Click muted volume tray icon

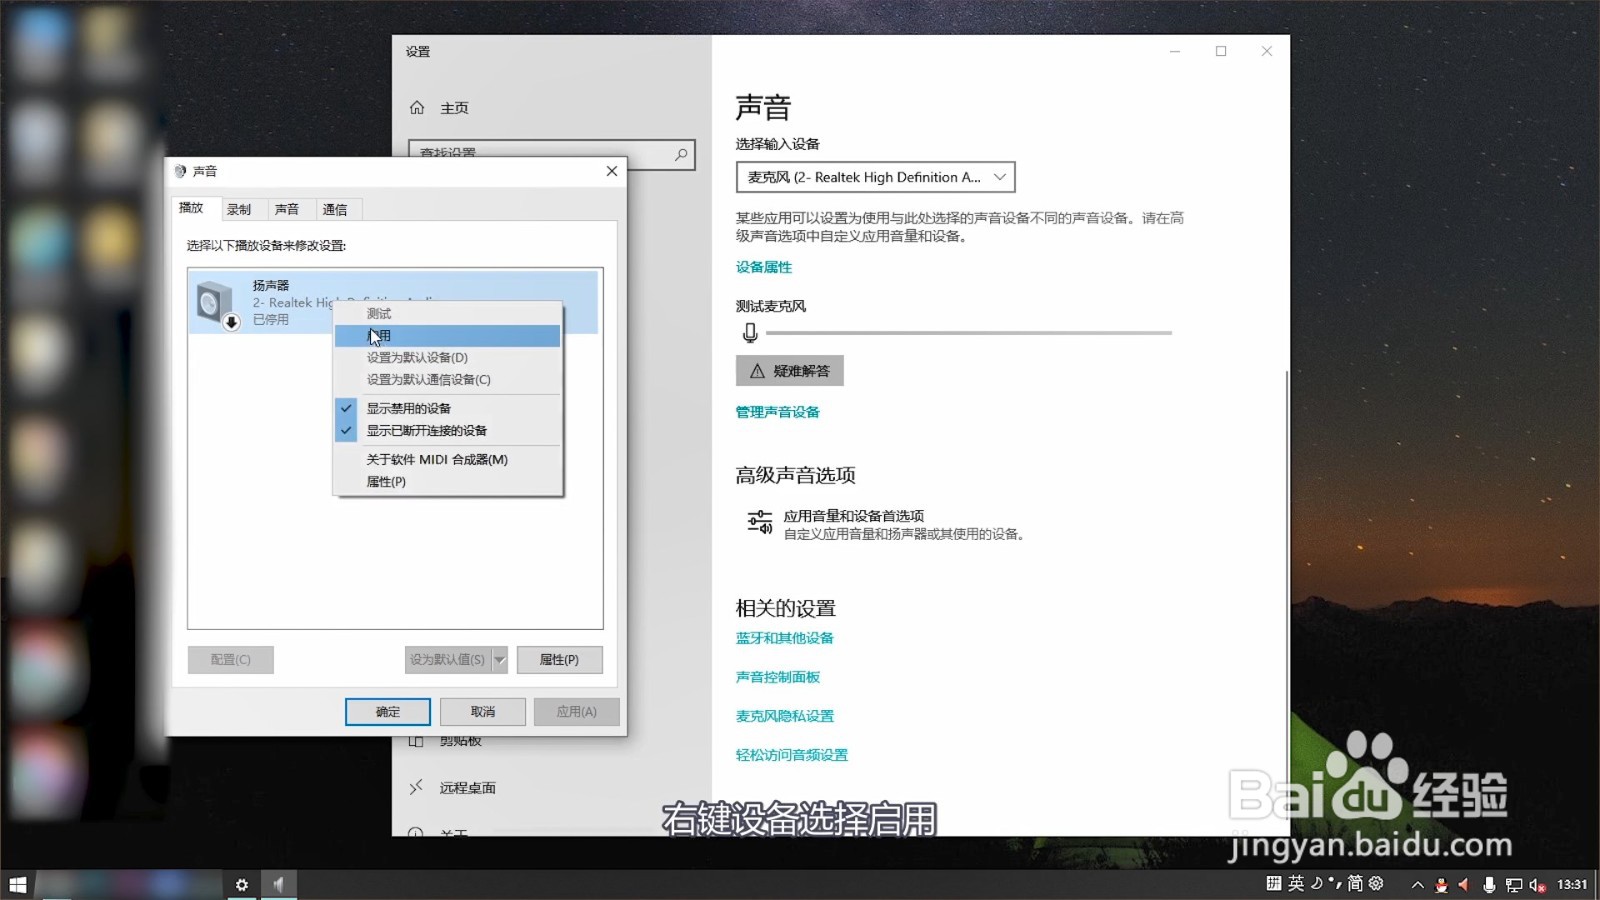coord(1538,885)
